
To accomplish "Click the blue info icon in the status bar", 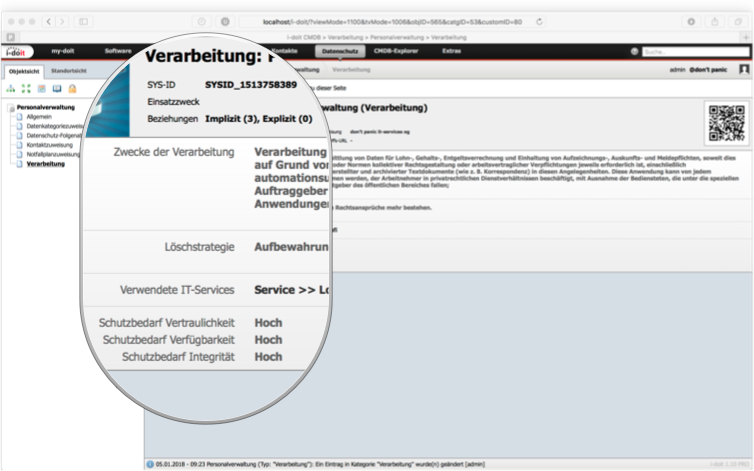I will [x=150, y=464].
